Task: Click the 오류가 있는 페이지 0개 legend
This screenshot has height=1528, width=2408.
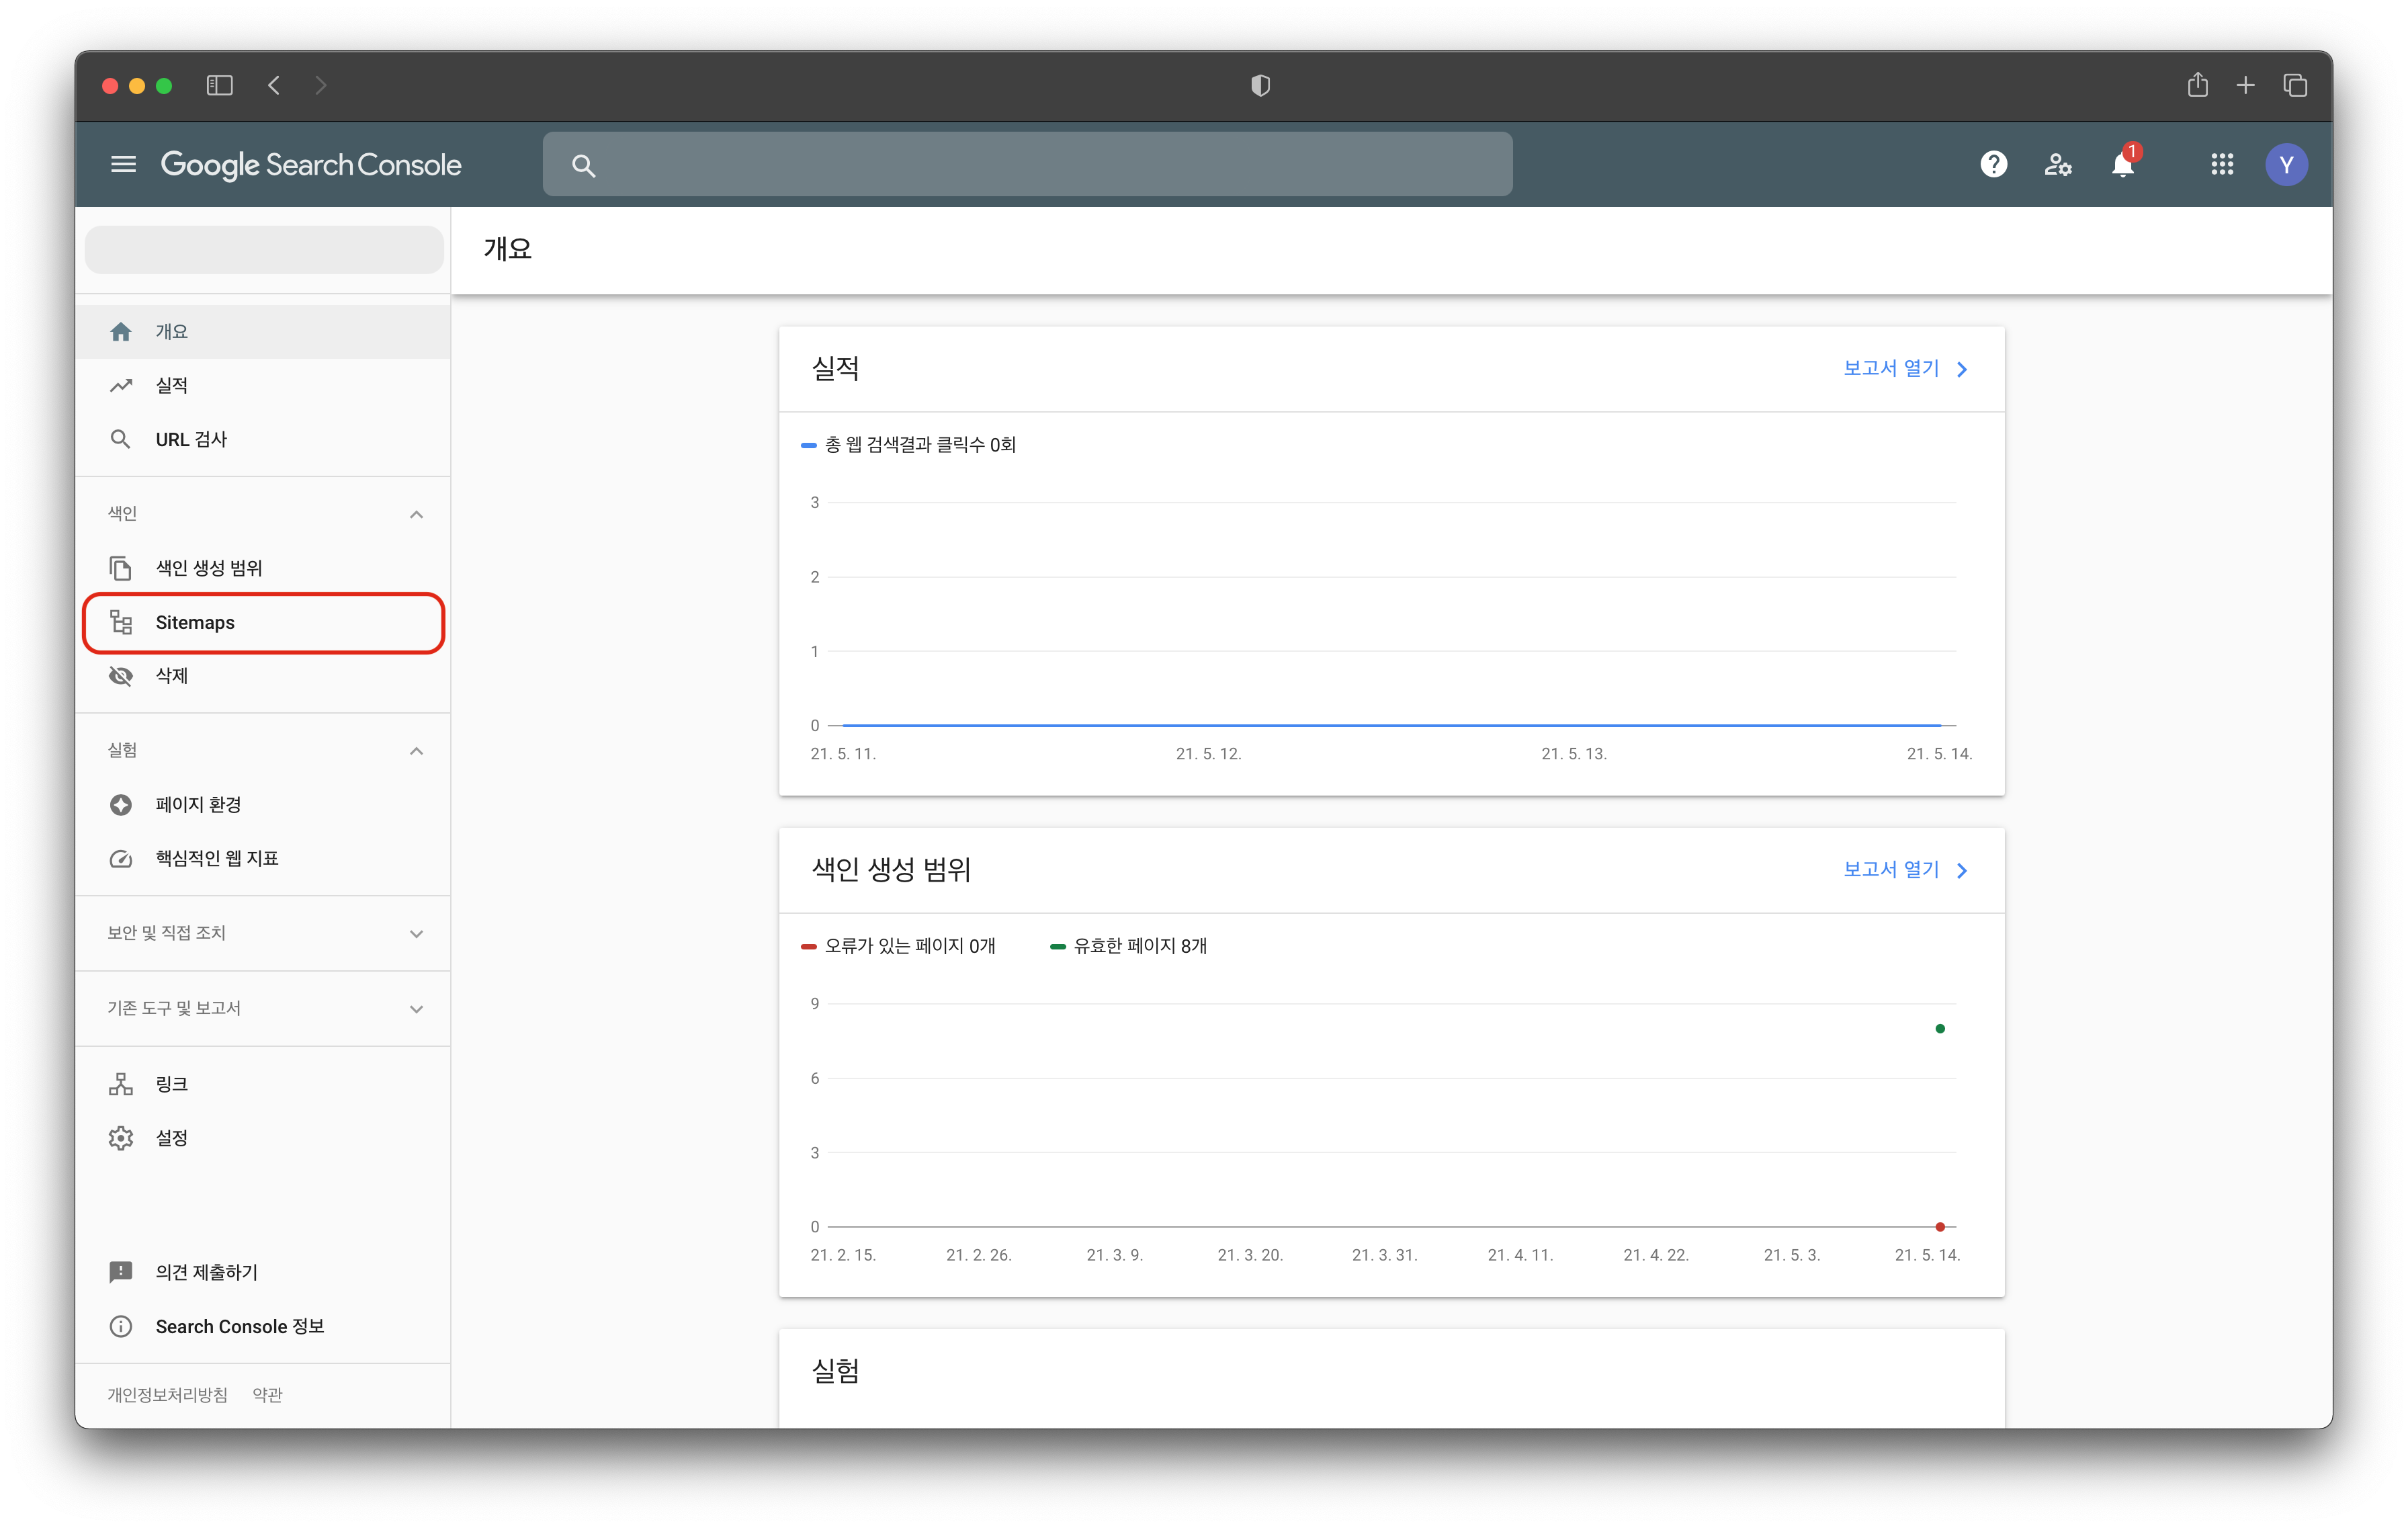Action: 898,946
